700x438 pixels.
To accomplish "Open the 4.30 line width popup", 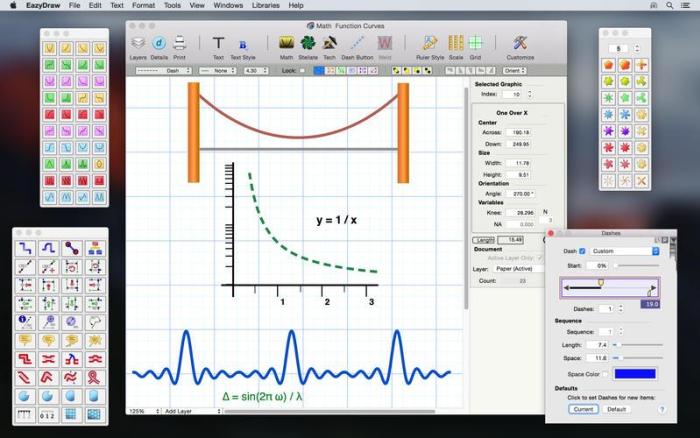I will [x=256, y=71].
